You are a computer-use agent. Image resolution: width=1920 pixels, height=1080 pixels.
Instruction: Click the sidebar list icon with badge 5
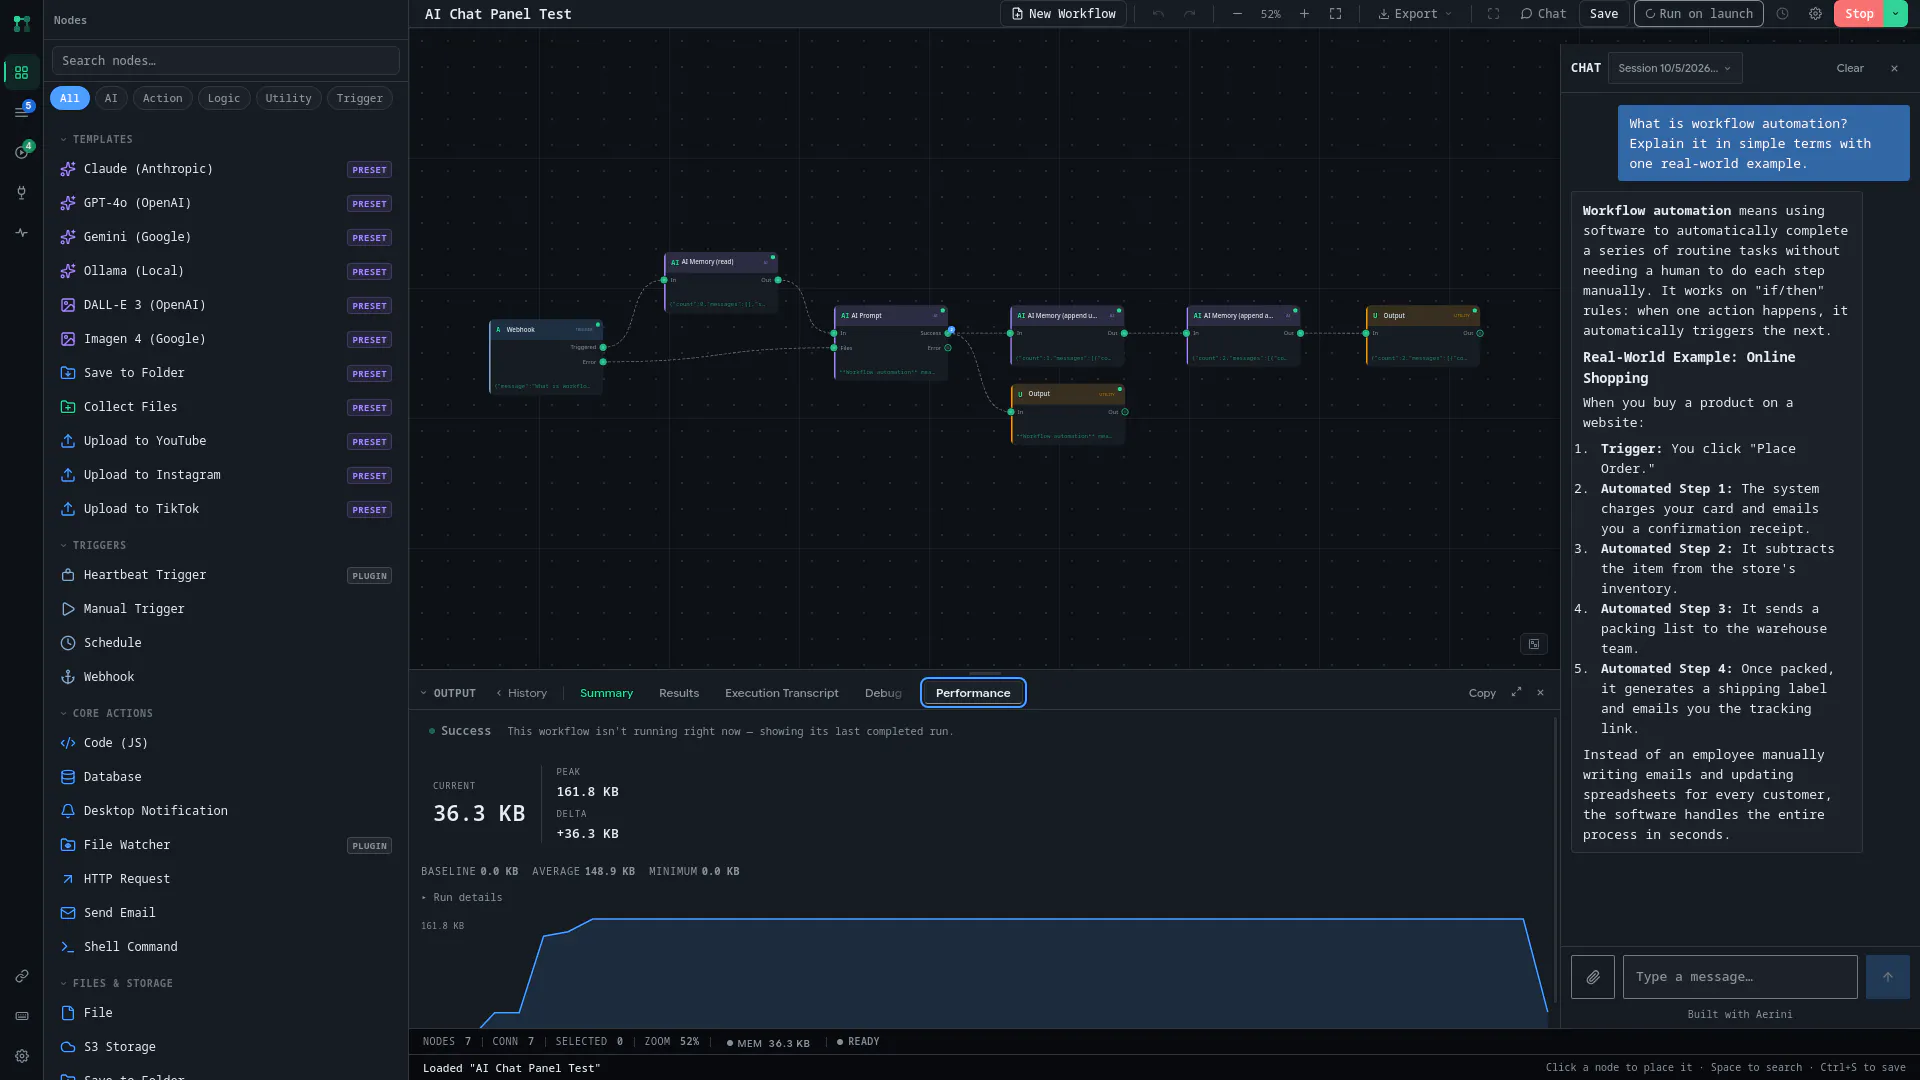click(21, 112)
